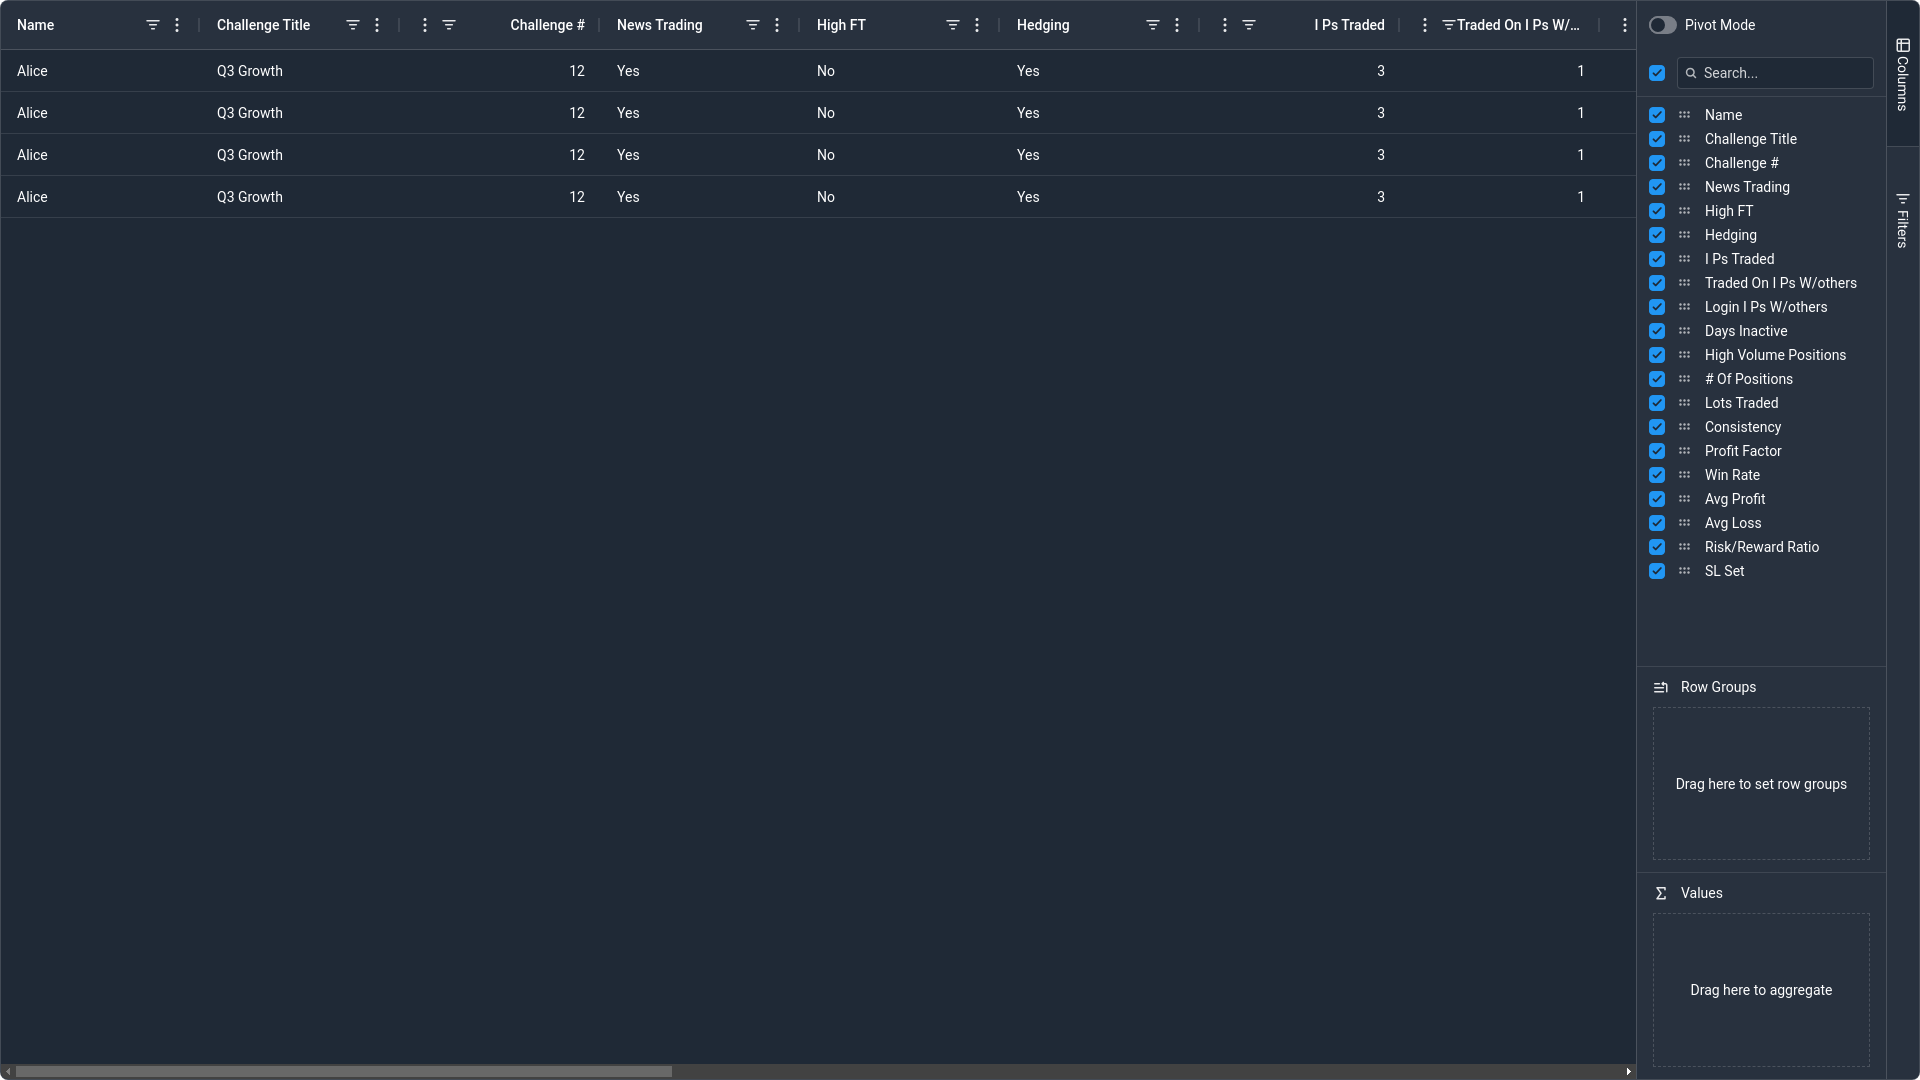This screenshot has width=1920, height=1080.
Task: Open the Traded On I Ps W/... column menu
Action: (x=1425, y=25)
